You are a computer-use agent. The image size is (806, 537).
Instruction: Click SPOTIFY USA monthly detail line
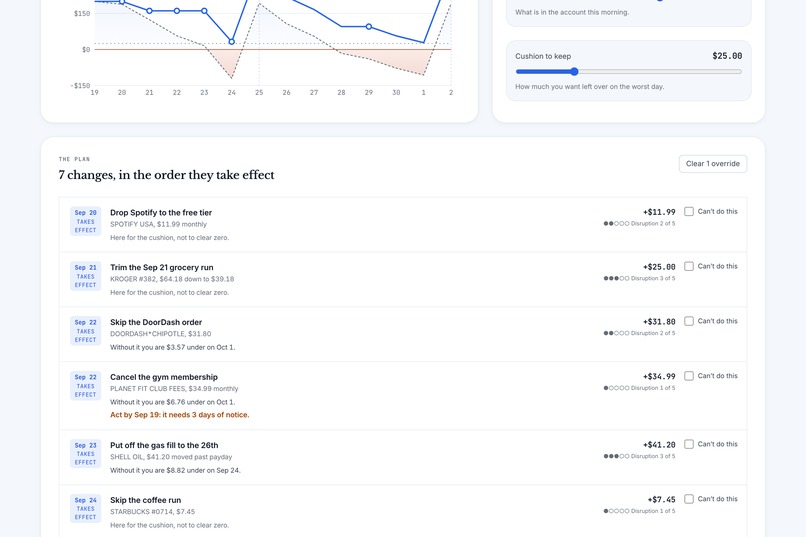click(x=158, y=224)
